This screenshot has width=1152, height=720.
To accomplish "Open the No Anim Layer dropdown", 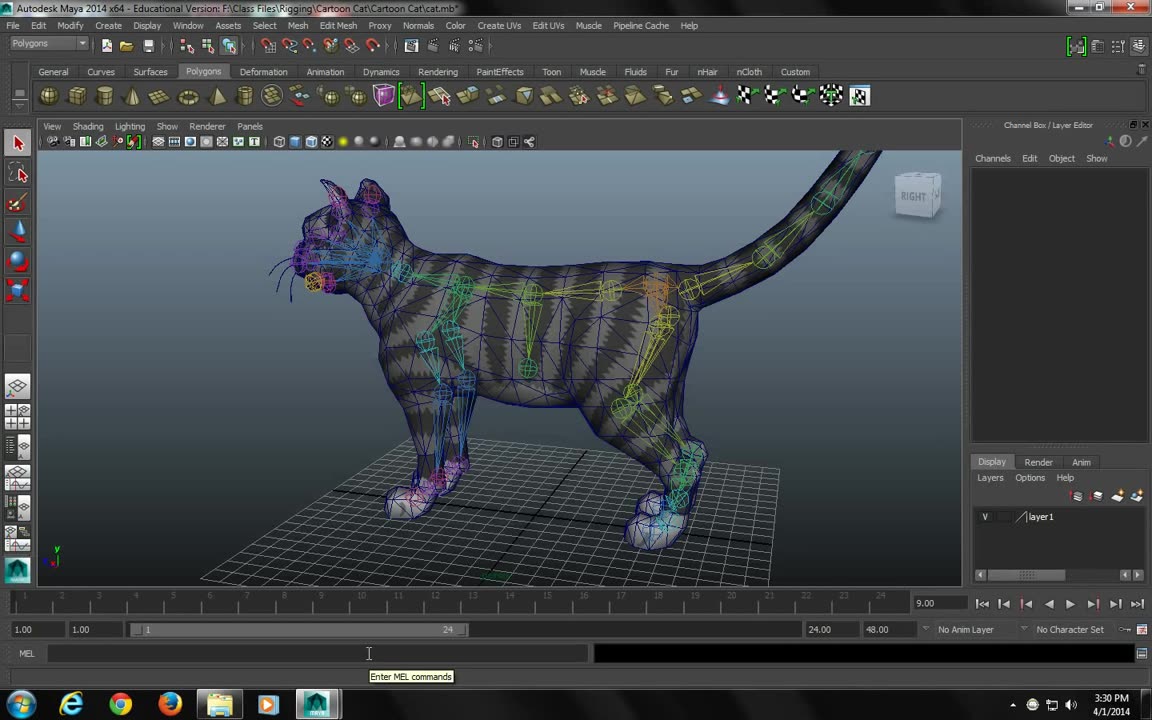I will (x=965, y=629).
